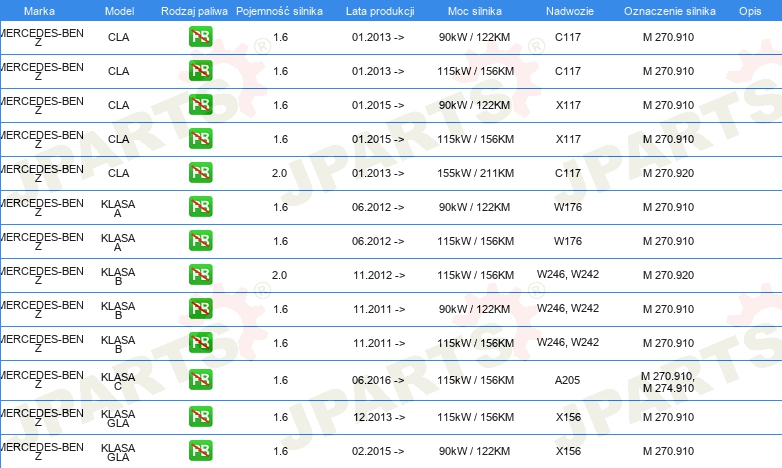Select the 155kW / 211KM power cell
This screenshot has width=782, height=468.
coord(475,173)
